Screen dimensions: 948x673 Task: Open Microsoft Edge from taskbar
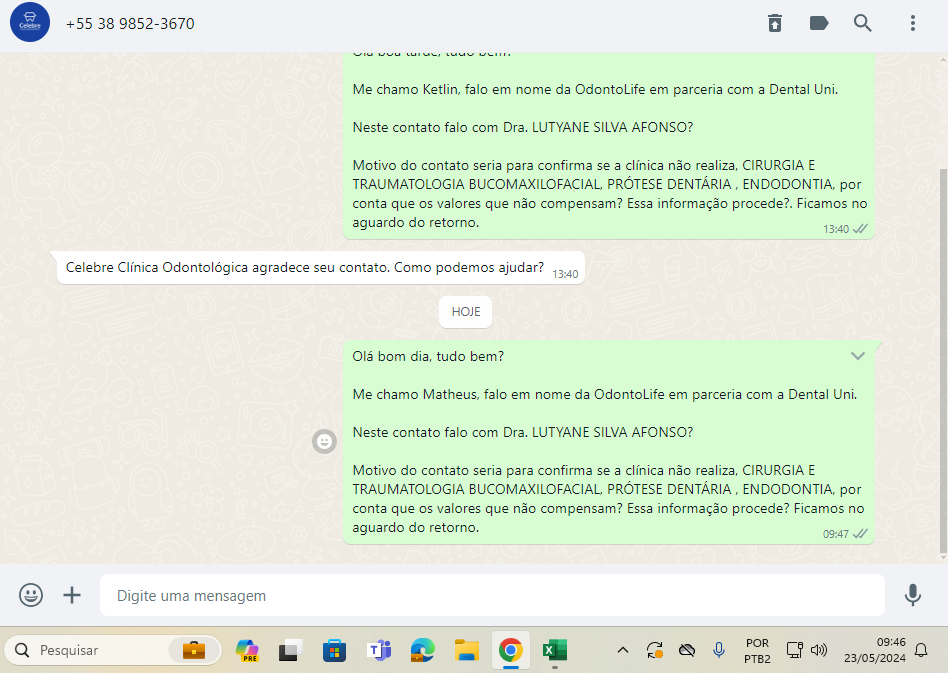(x=423, y=650)
